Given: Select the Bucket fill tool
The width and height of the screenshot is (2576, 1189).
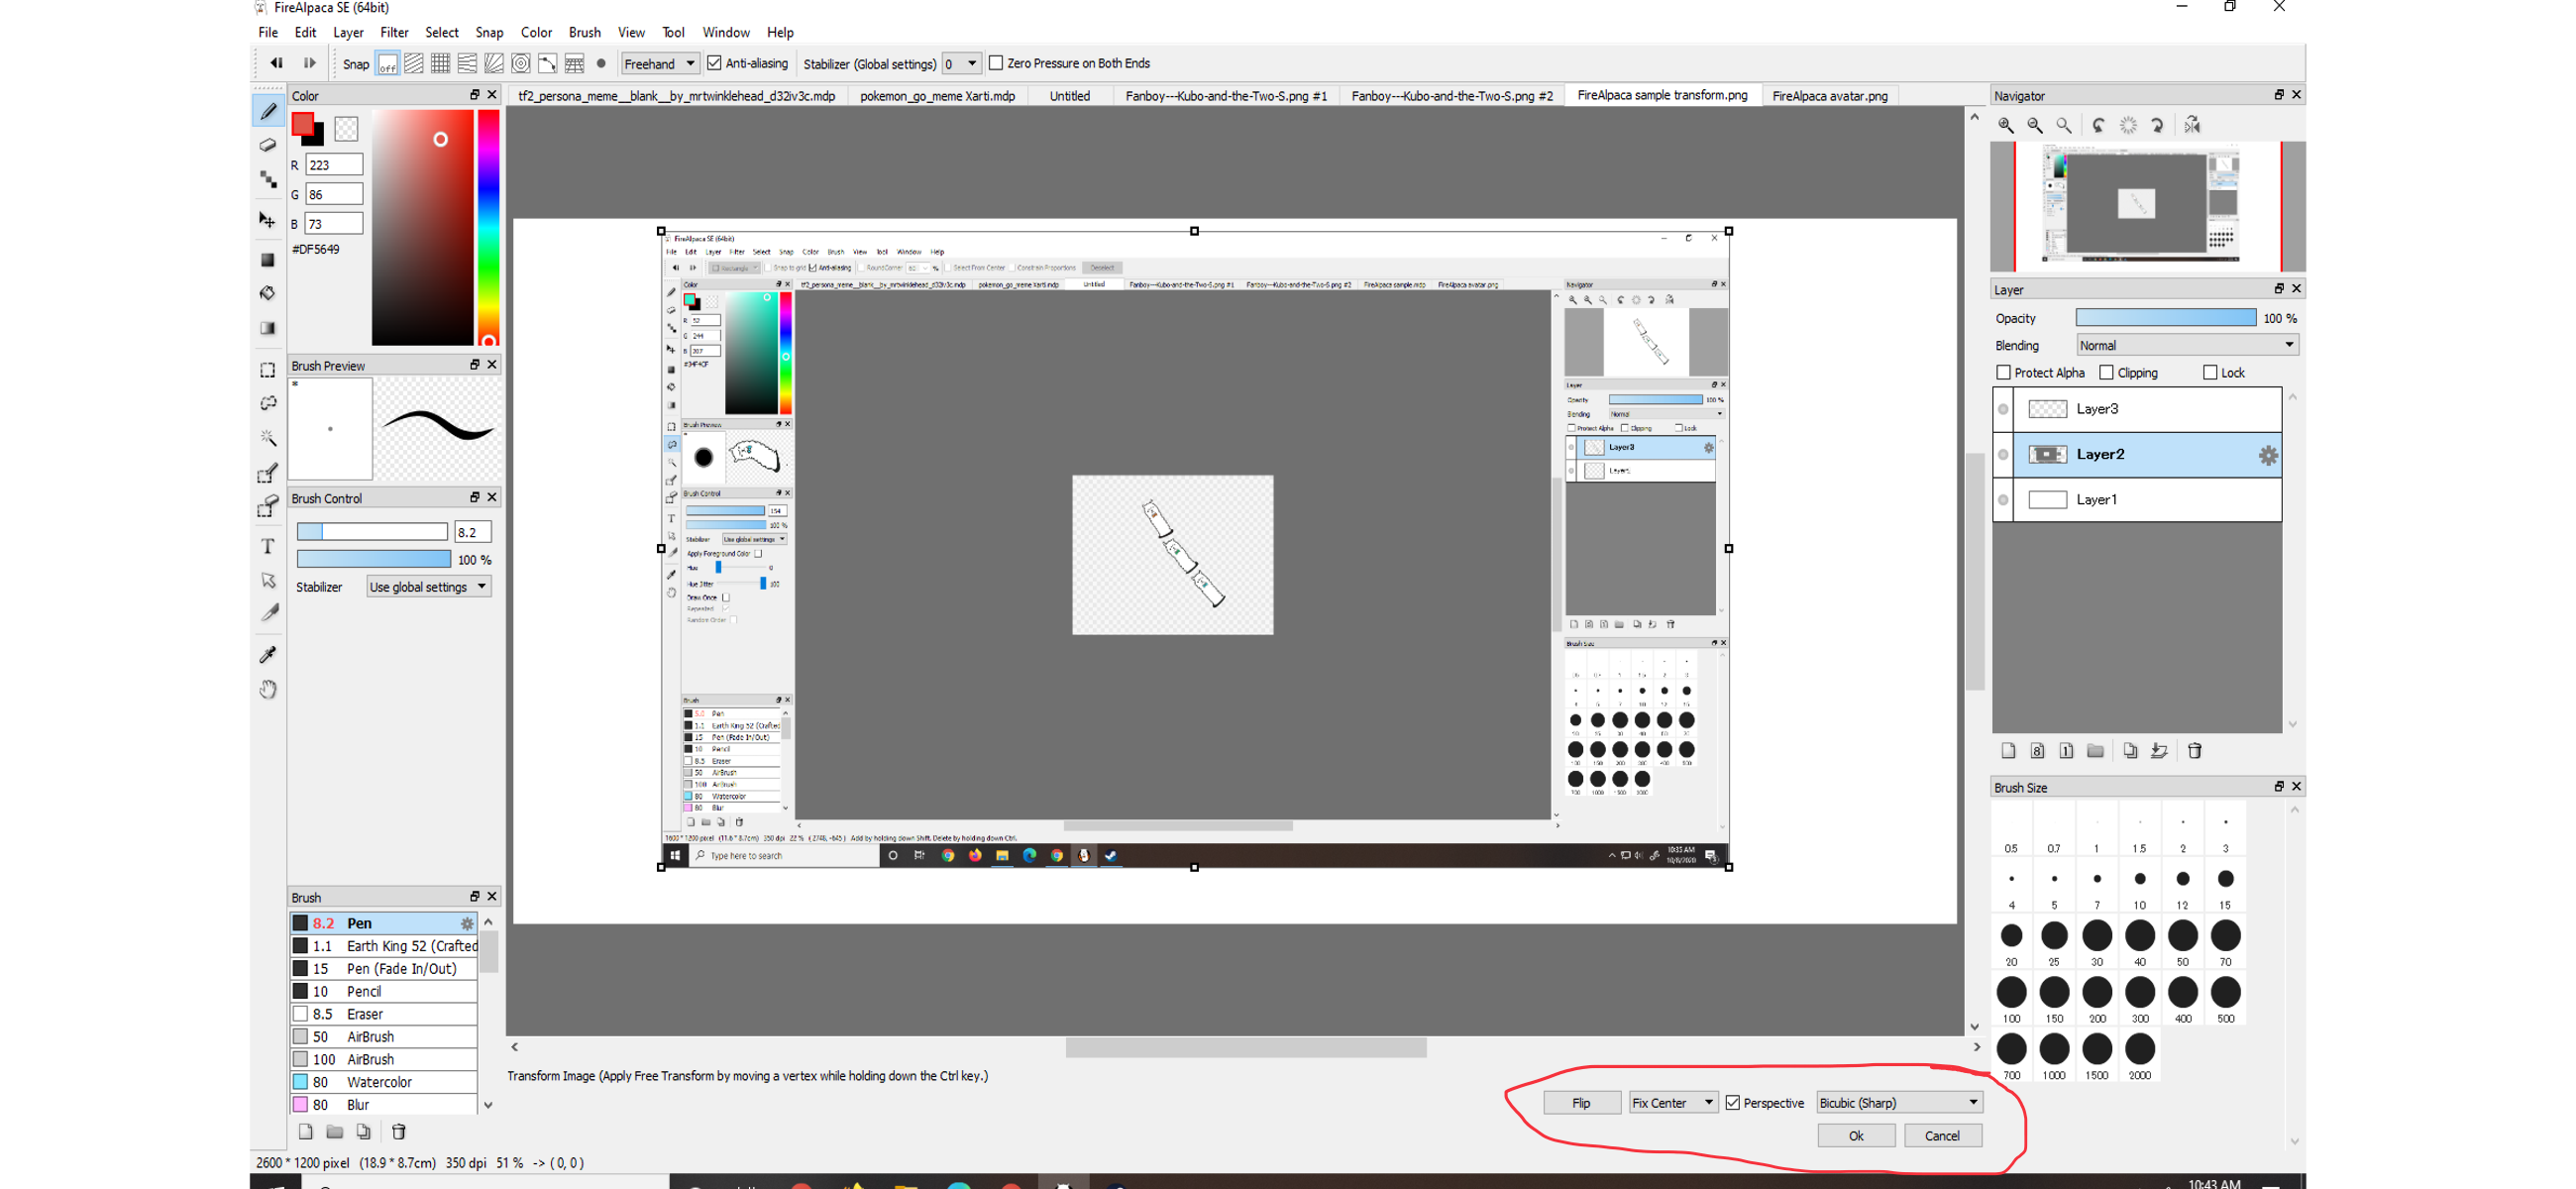Looking at the screenshot, I should 267,293.
